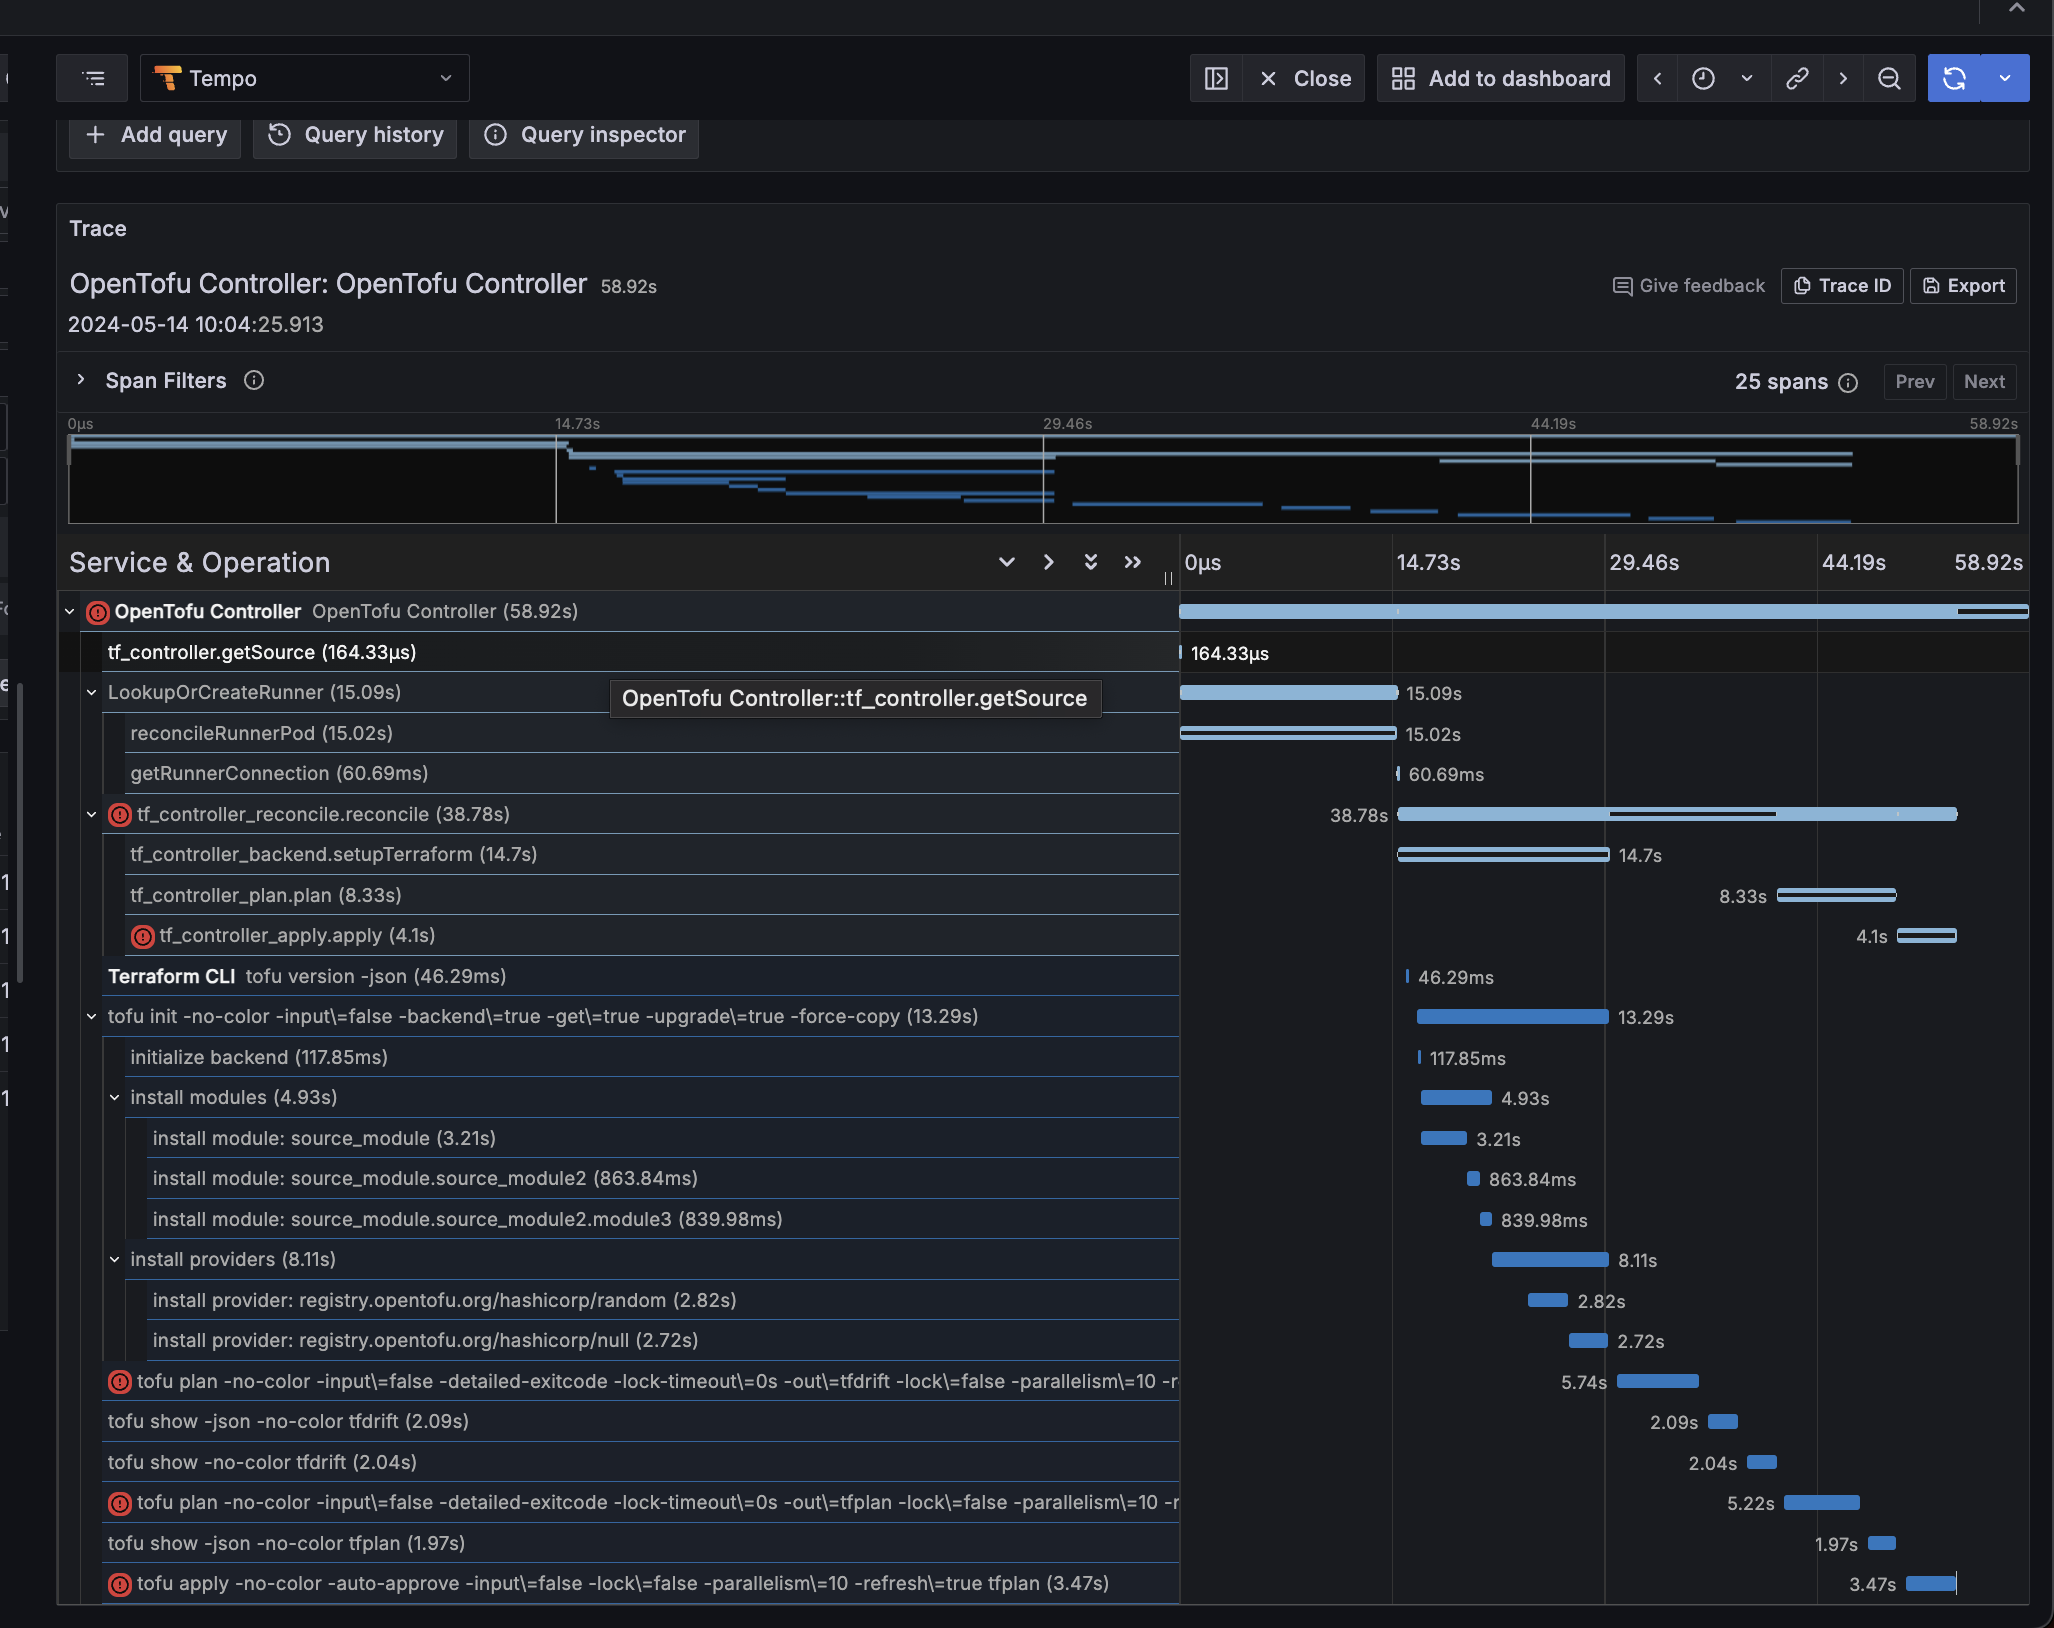Expand one level of spans

(1007, 562)
